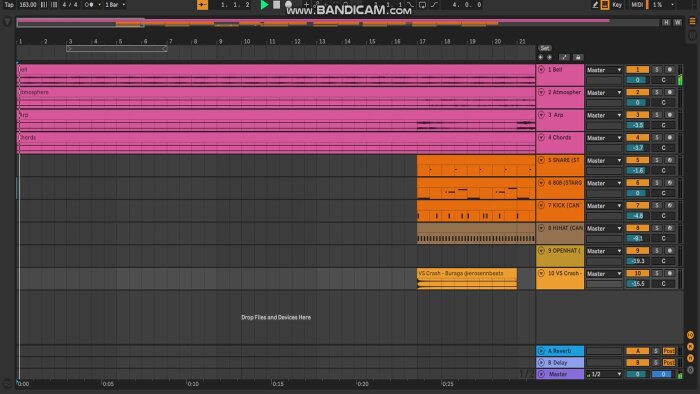Image resolution: width=700 pixels, height=394 pixels.
Task: Deactivate track 3 Arp activator
Action: tap(638, 115)
